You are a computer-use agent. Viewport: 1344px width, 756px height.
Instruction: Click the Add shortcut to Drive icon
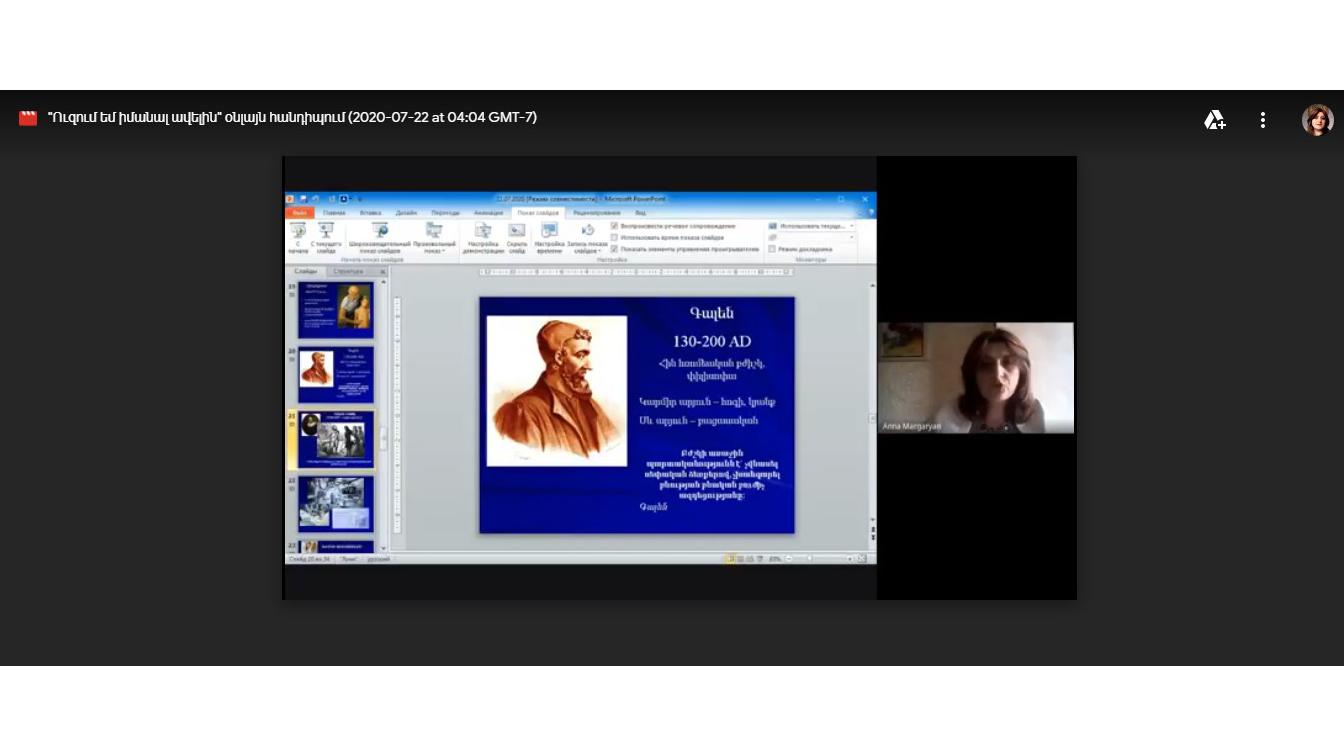tap(1215, 120)
